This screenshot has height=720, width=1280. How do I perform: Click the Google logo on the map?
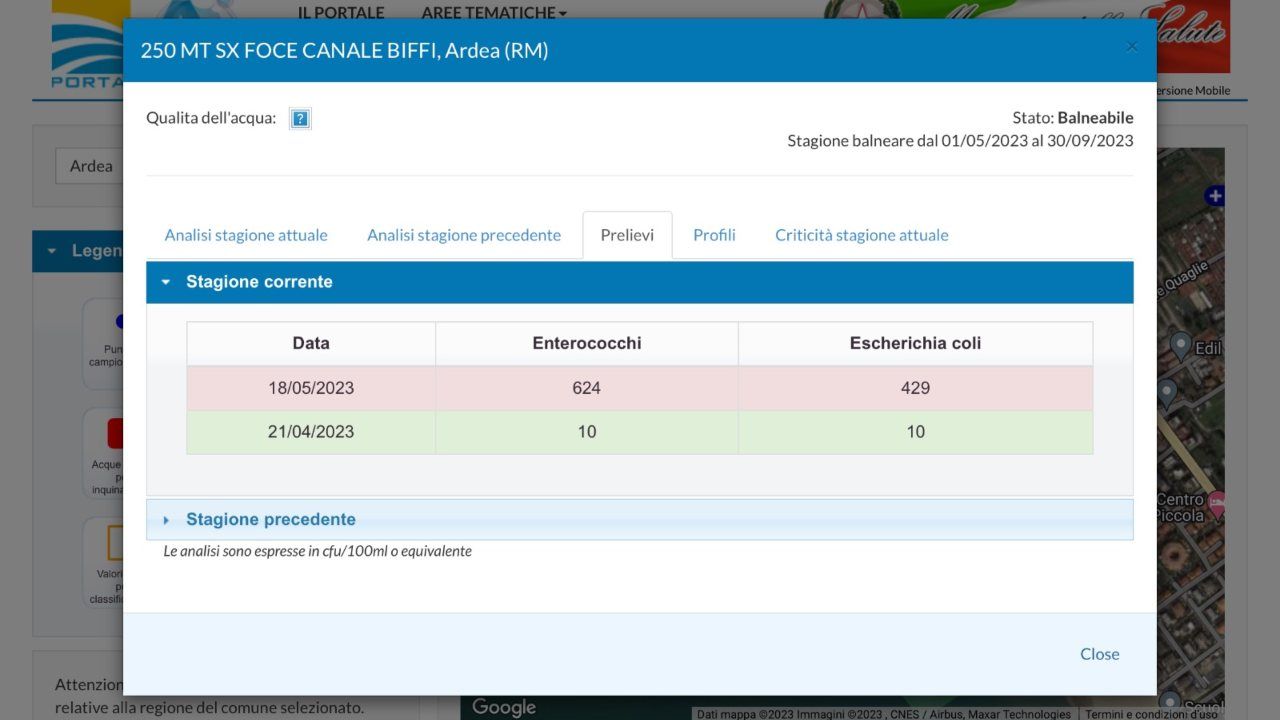504,707
